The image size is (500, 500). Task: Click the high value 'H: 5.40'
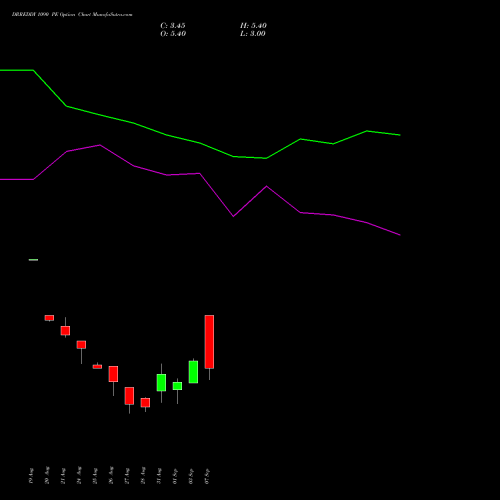point(253,26)
